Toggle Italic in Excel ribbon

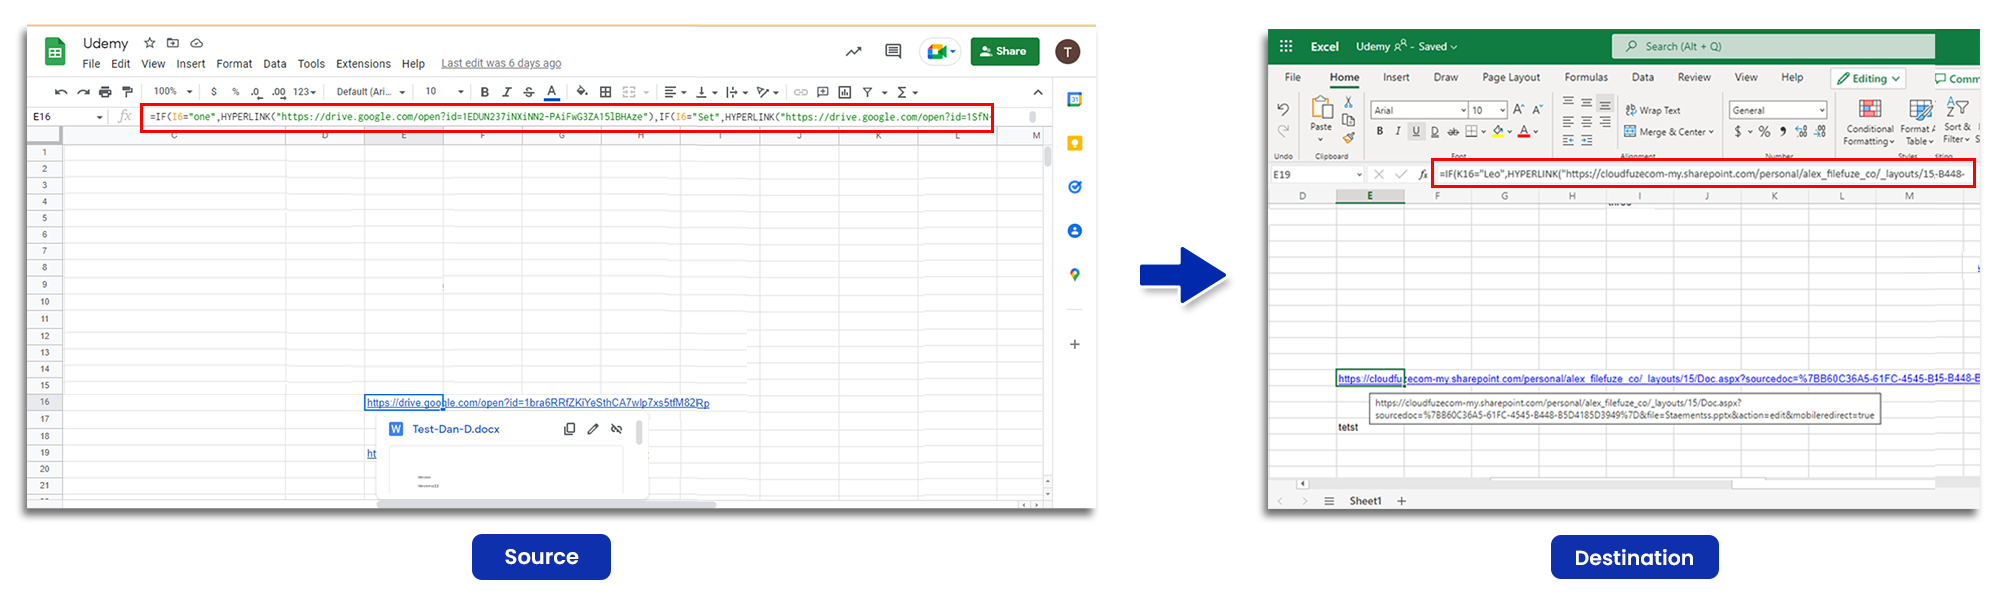pyautogui.click(x=1398, y=131)
